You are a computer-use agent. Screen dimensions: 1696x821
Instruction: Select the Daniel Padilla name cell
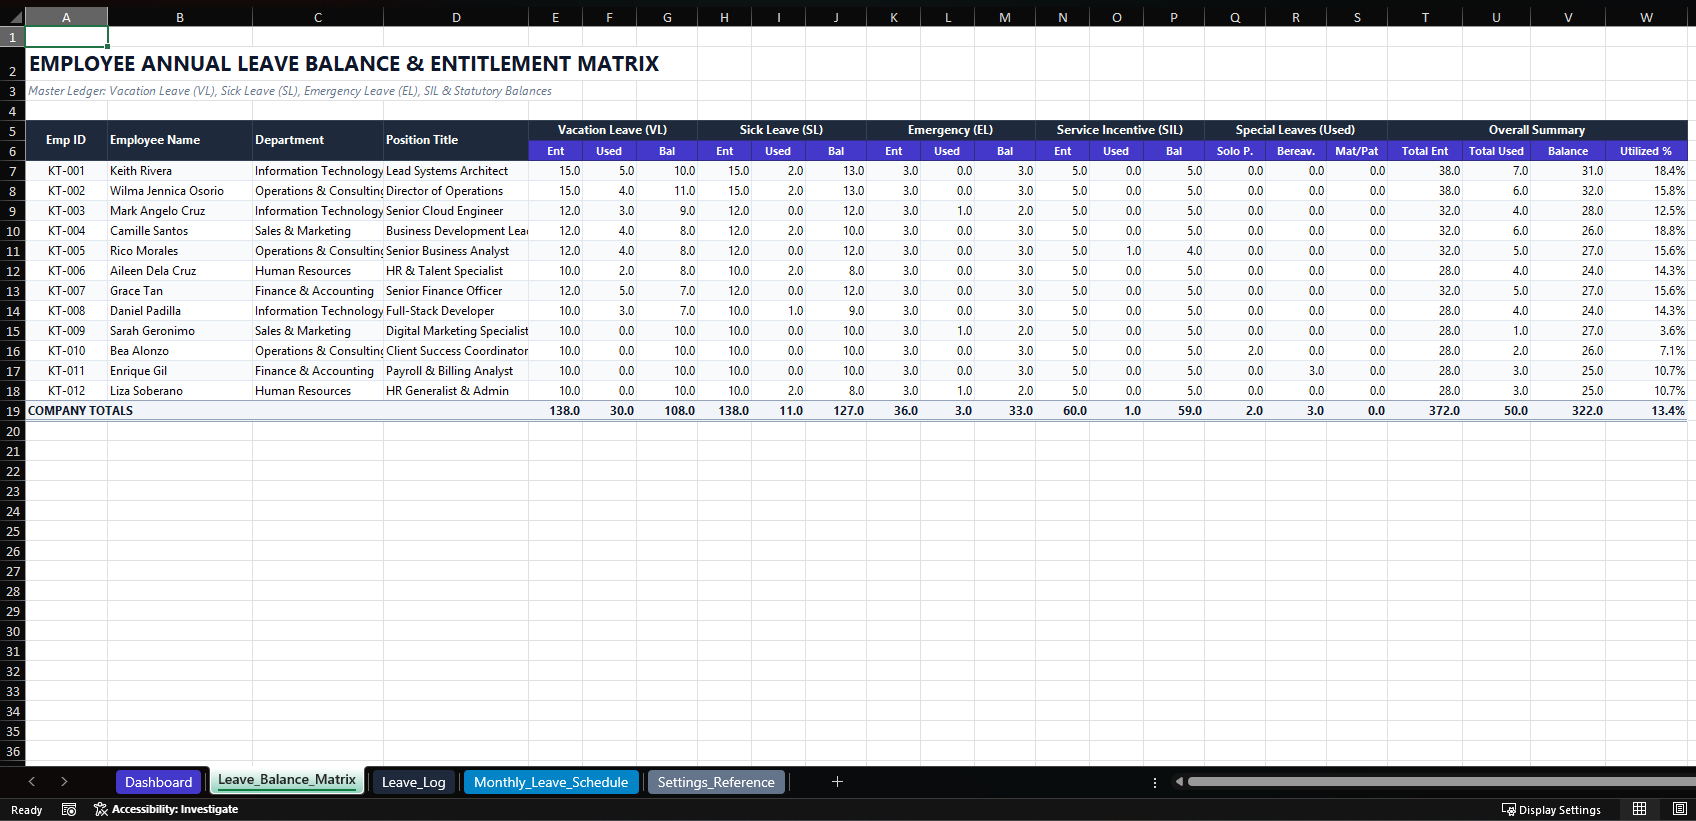coord(180,311)
